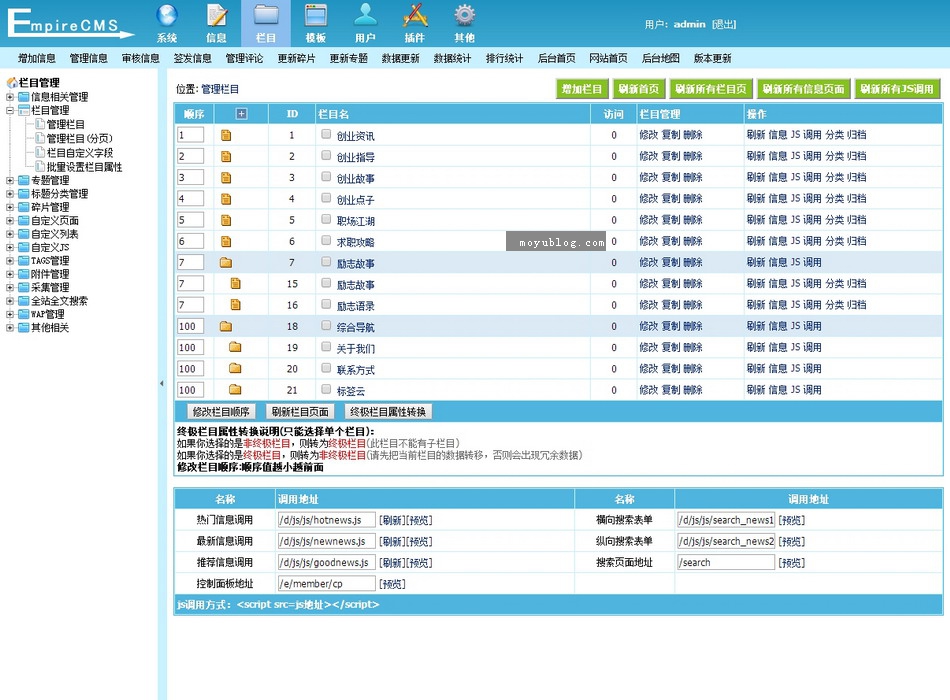Select the 求职攻略 checkbox

click(x=326, y=240)
